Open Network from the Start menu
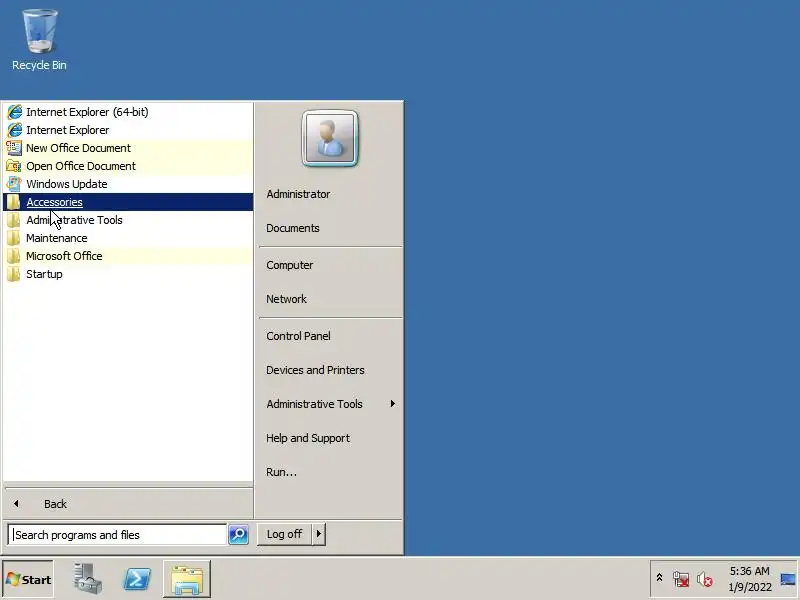This screenshot has height=600, width=800. pyautogui.click(x=286, y=299)
